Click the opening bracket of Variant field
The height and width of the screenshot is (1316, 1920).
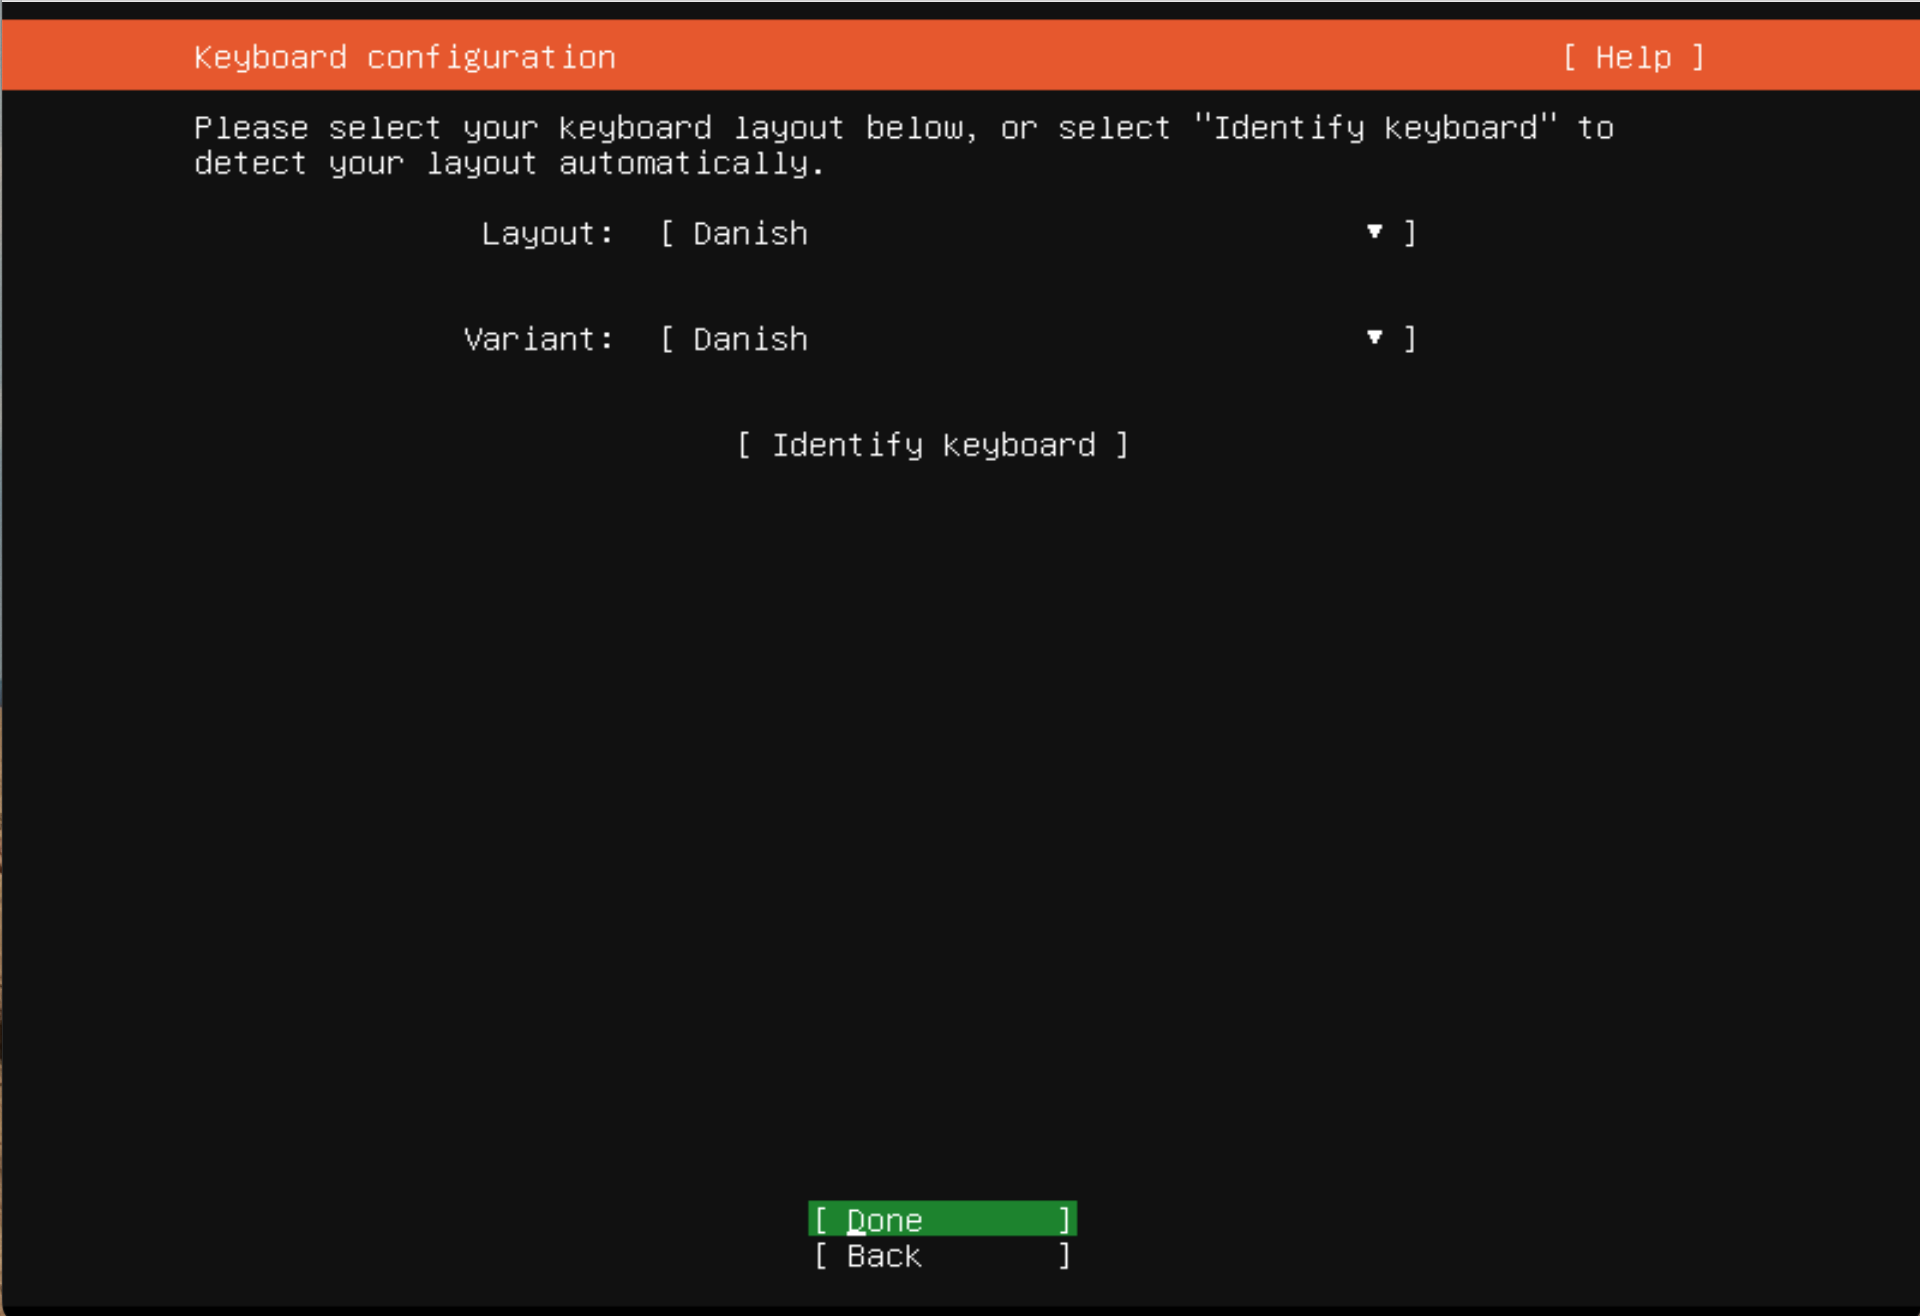point(667,340)
